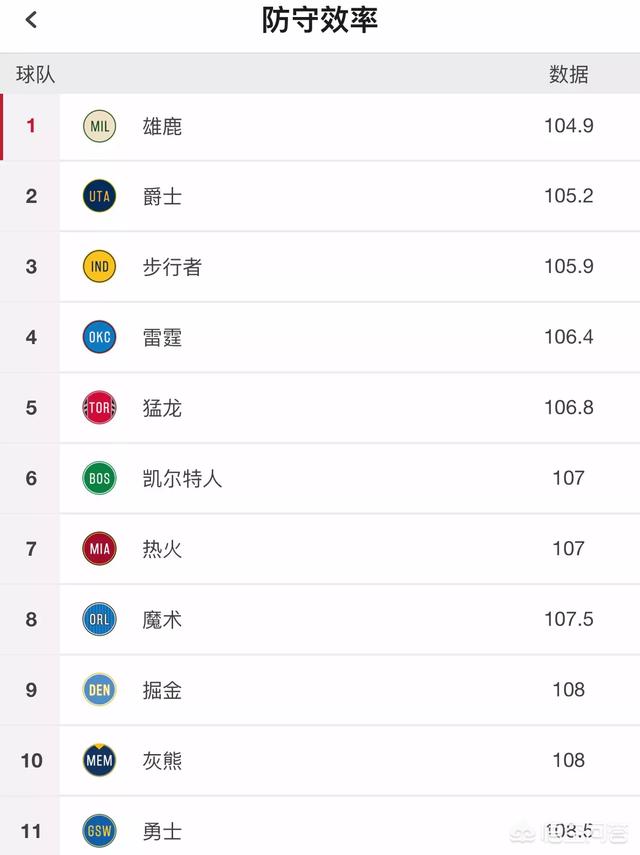This screenshot has width=640, height=855.
Task: Open the OKC Thunder team logo
Action: click(99, 337)
